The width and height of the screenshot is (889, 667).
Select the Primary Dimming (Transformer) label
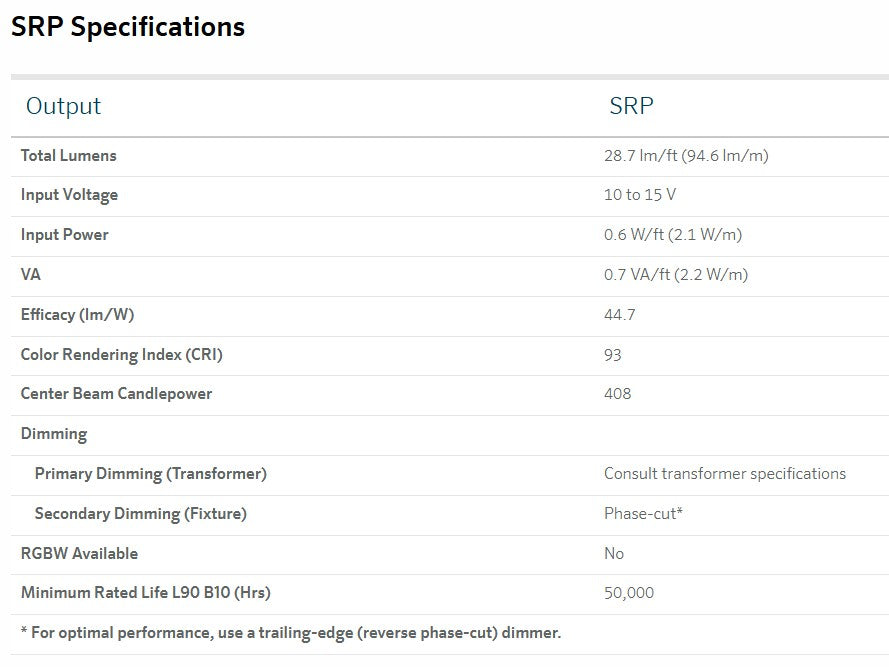(x=150, y=473)
